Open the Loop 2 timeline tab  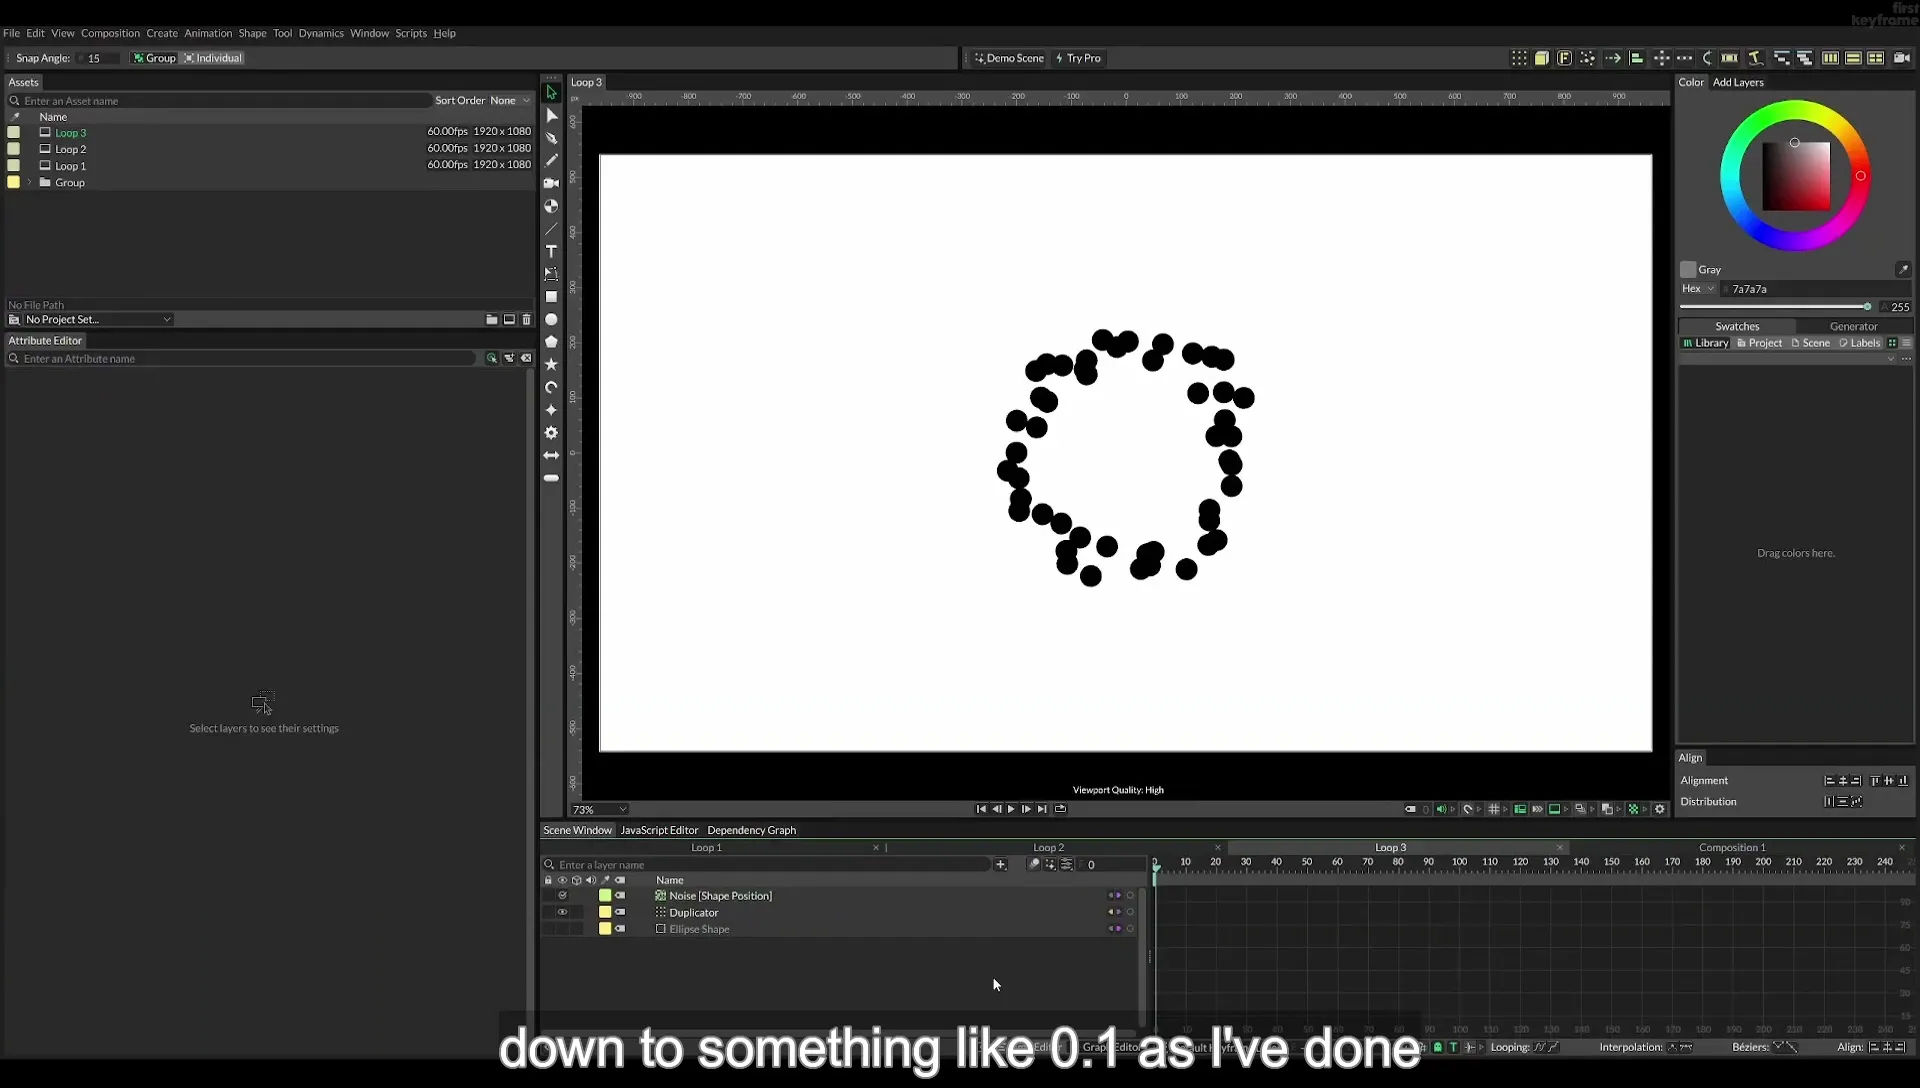tap(1048, 848)
